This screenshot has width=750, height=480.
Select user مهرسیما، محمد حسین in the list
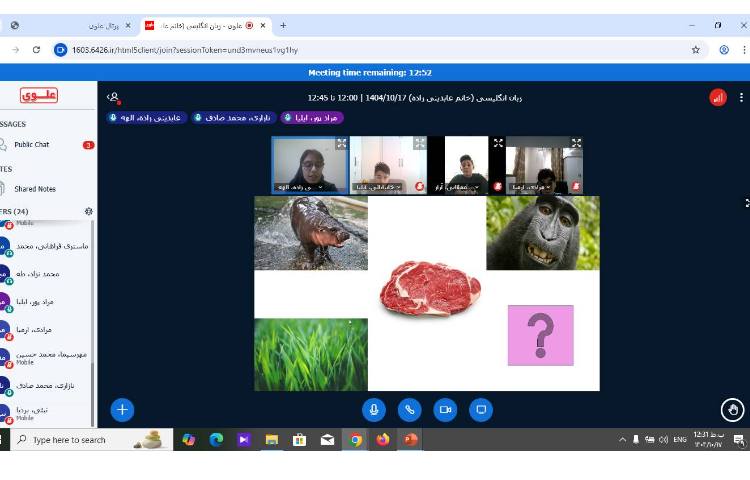[47, 358]
